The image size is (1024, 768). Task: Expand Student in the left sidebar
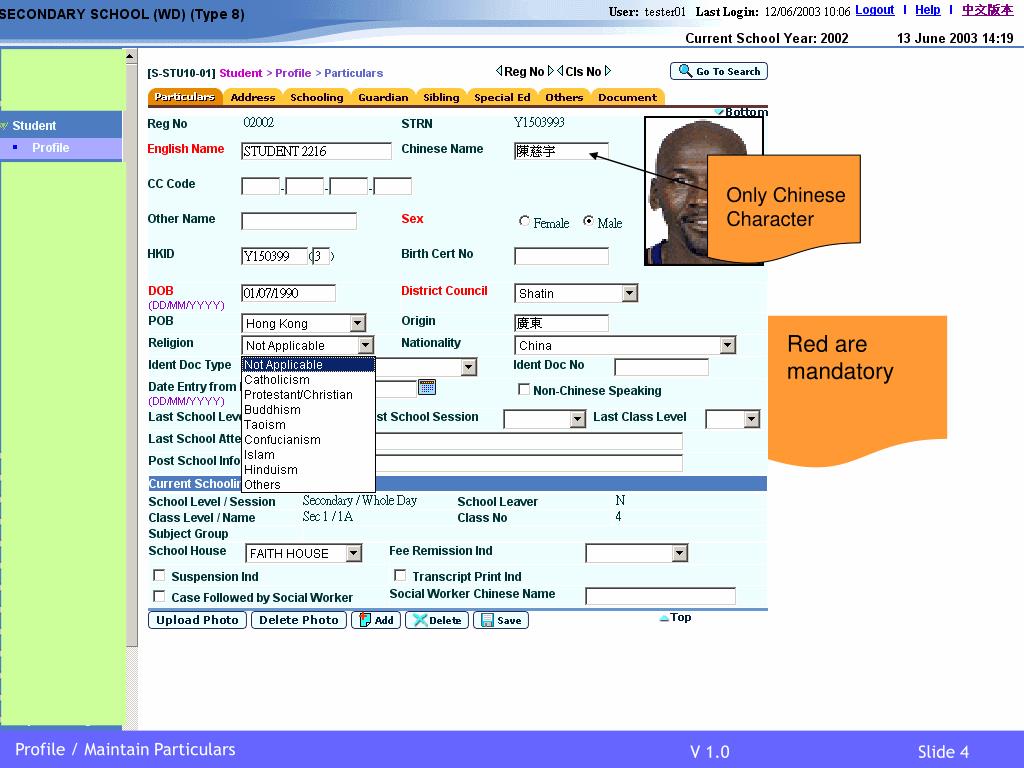[x=34, y=125]
